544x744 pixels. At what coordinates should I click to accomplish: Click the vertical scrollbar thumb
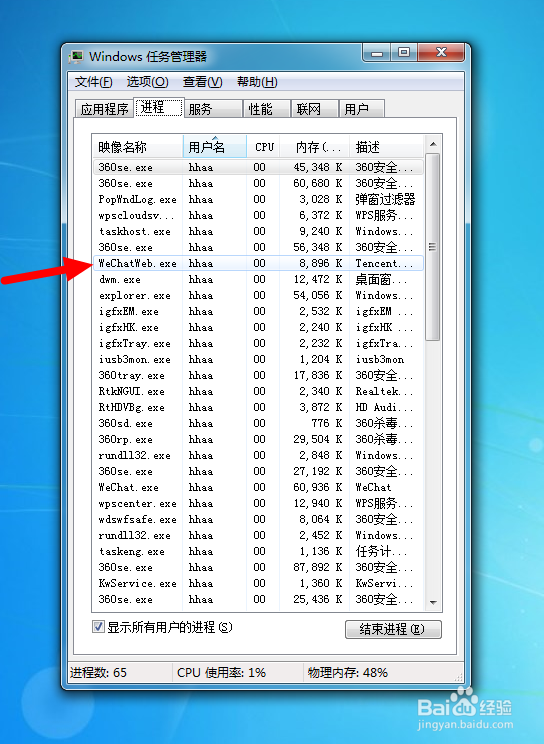pos(432,247)
